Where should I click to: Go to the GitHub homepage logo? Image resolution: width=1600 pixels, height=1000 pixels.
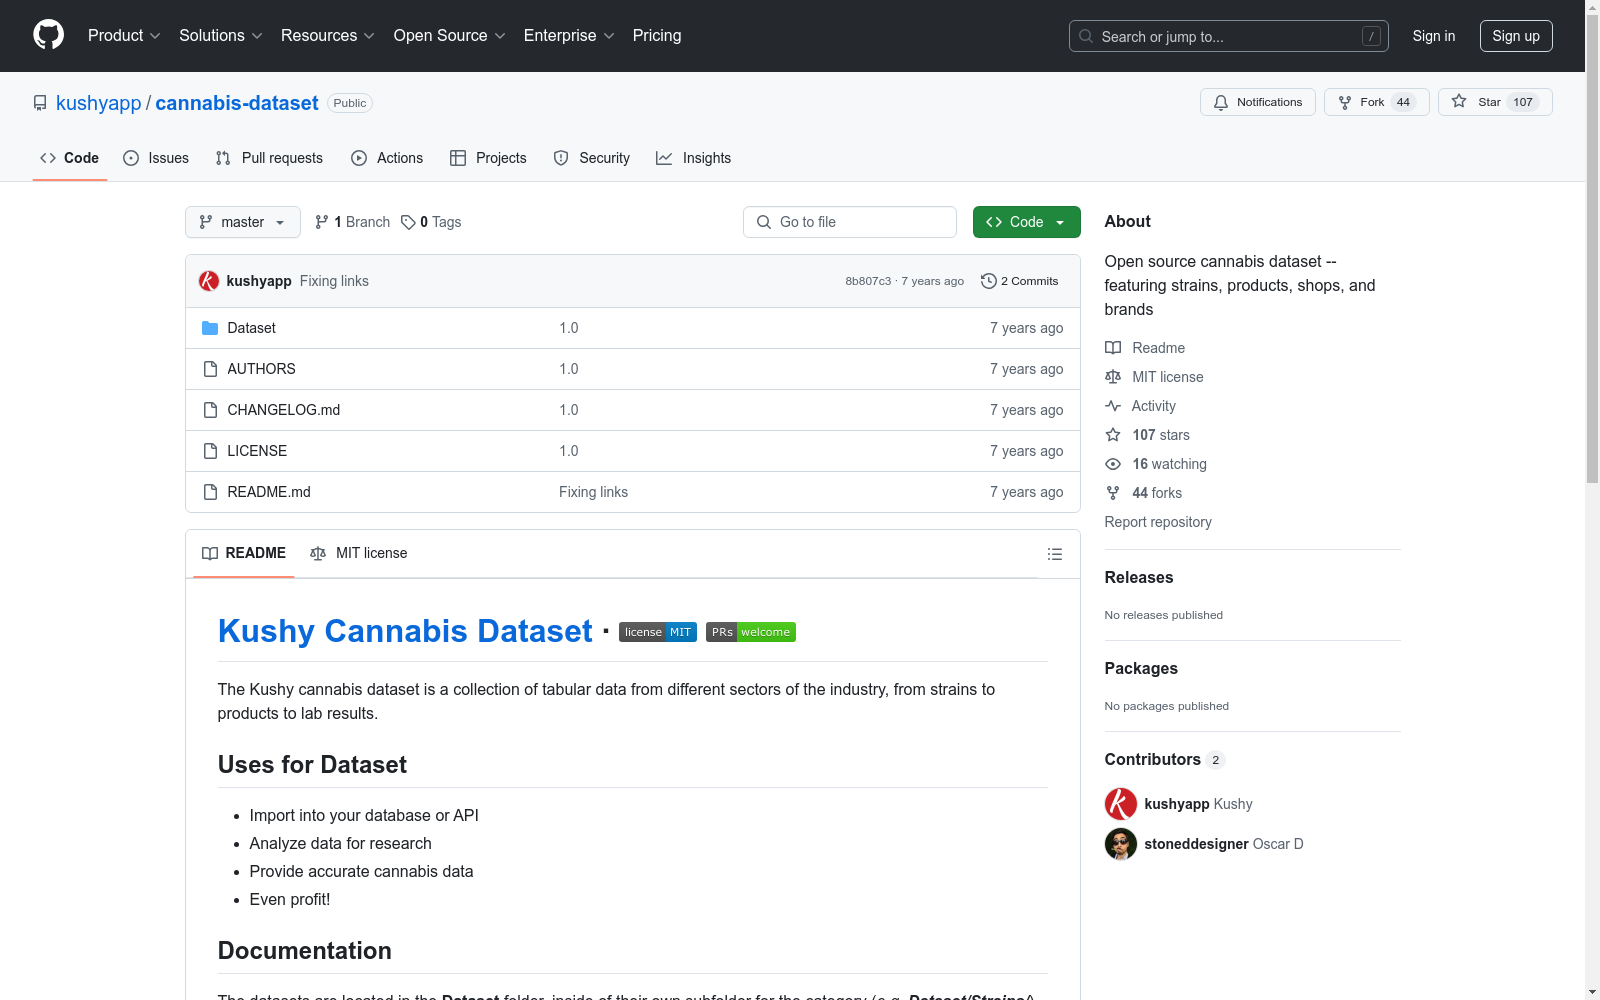click(48, 35)
